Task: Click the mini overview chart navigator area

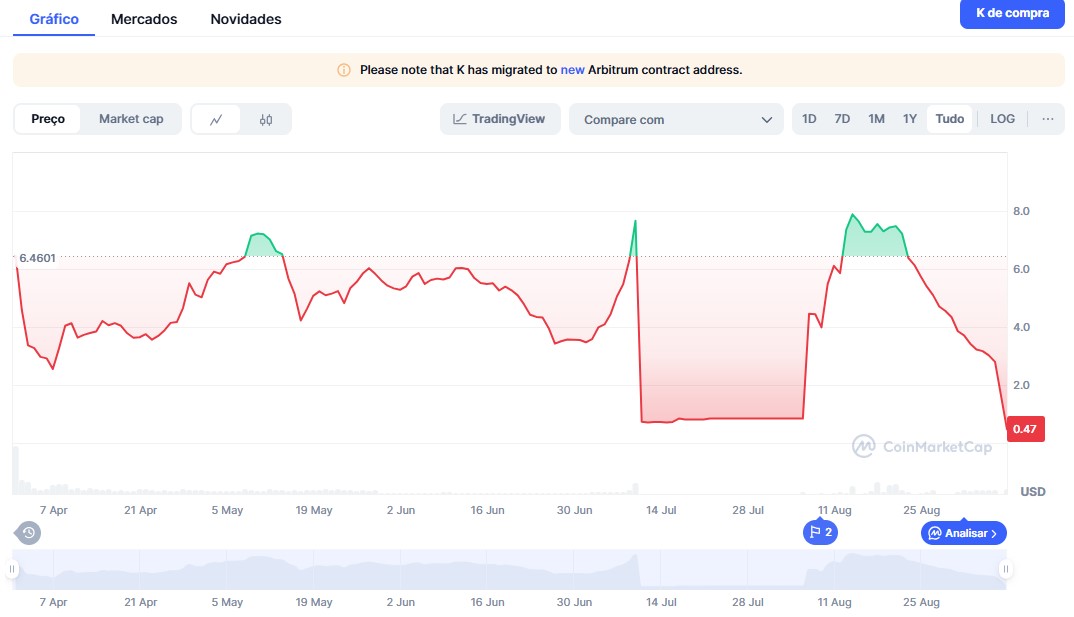Action: tap(509, 569)
